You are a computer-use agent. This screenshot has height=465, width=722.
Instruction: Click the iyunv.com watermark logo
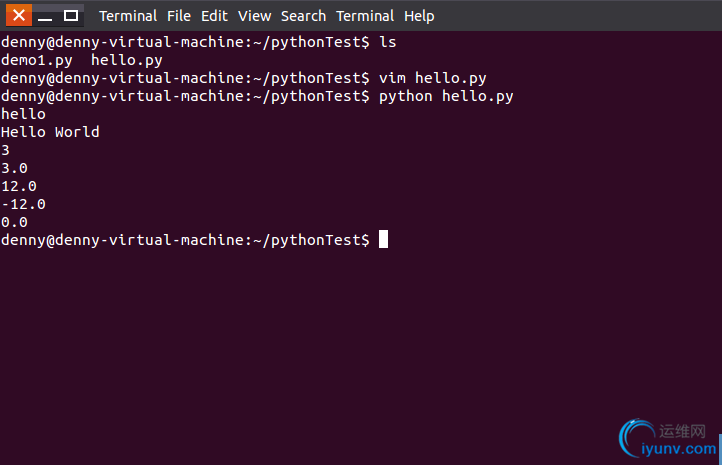(x=668, y=439)
